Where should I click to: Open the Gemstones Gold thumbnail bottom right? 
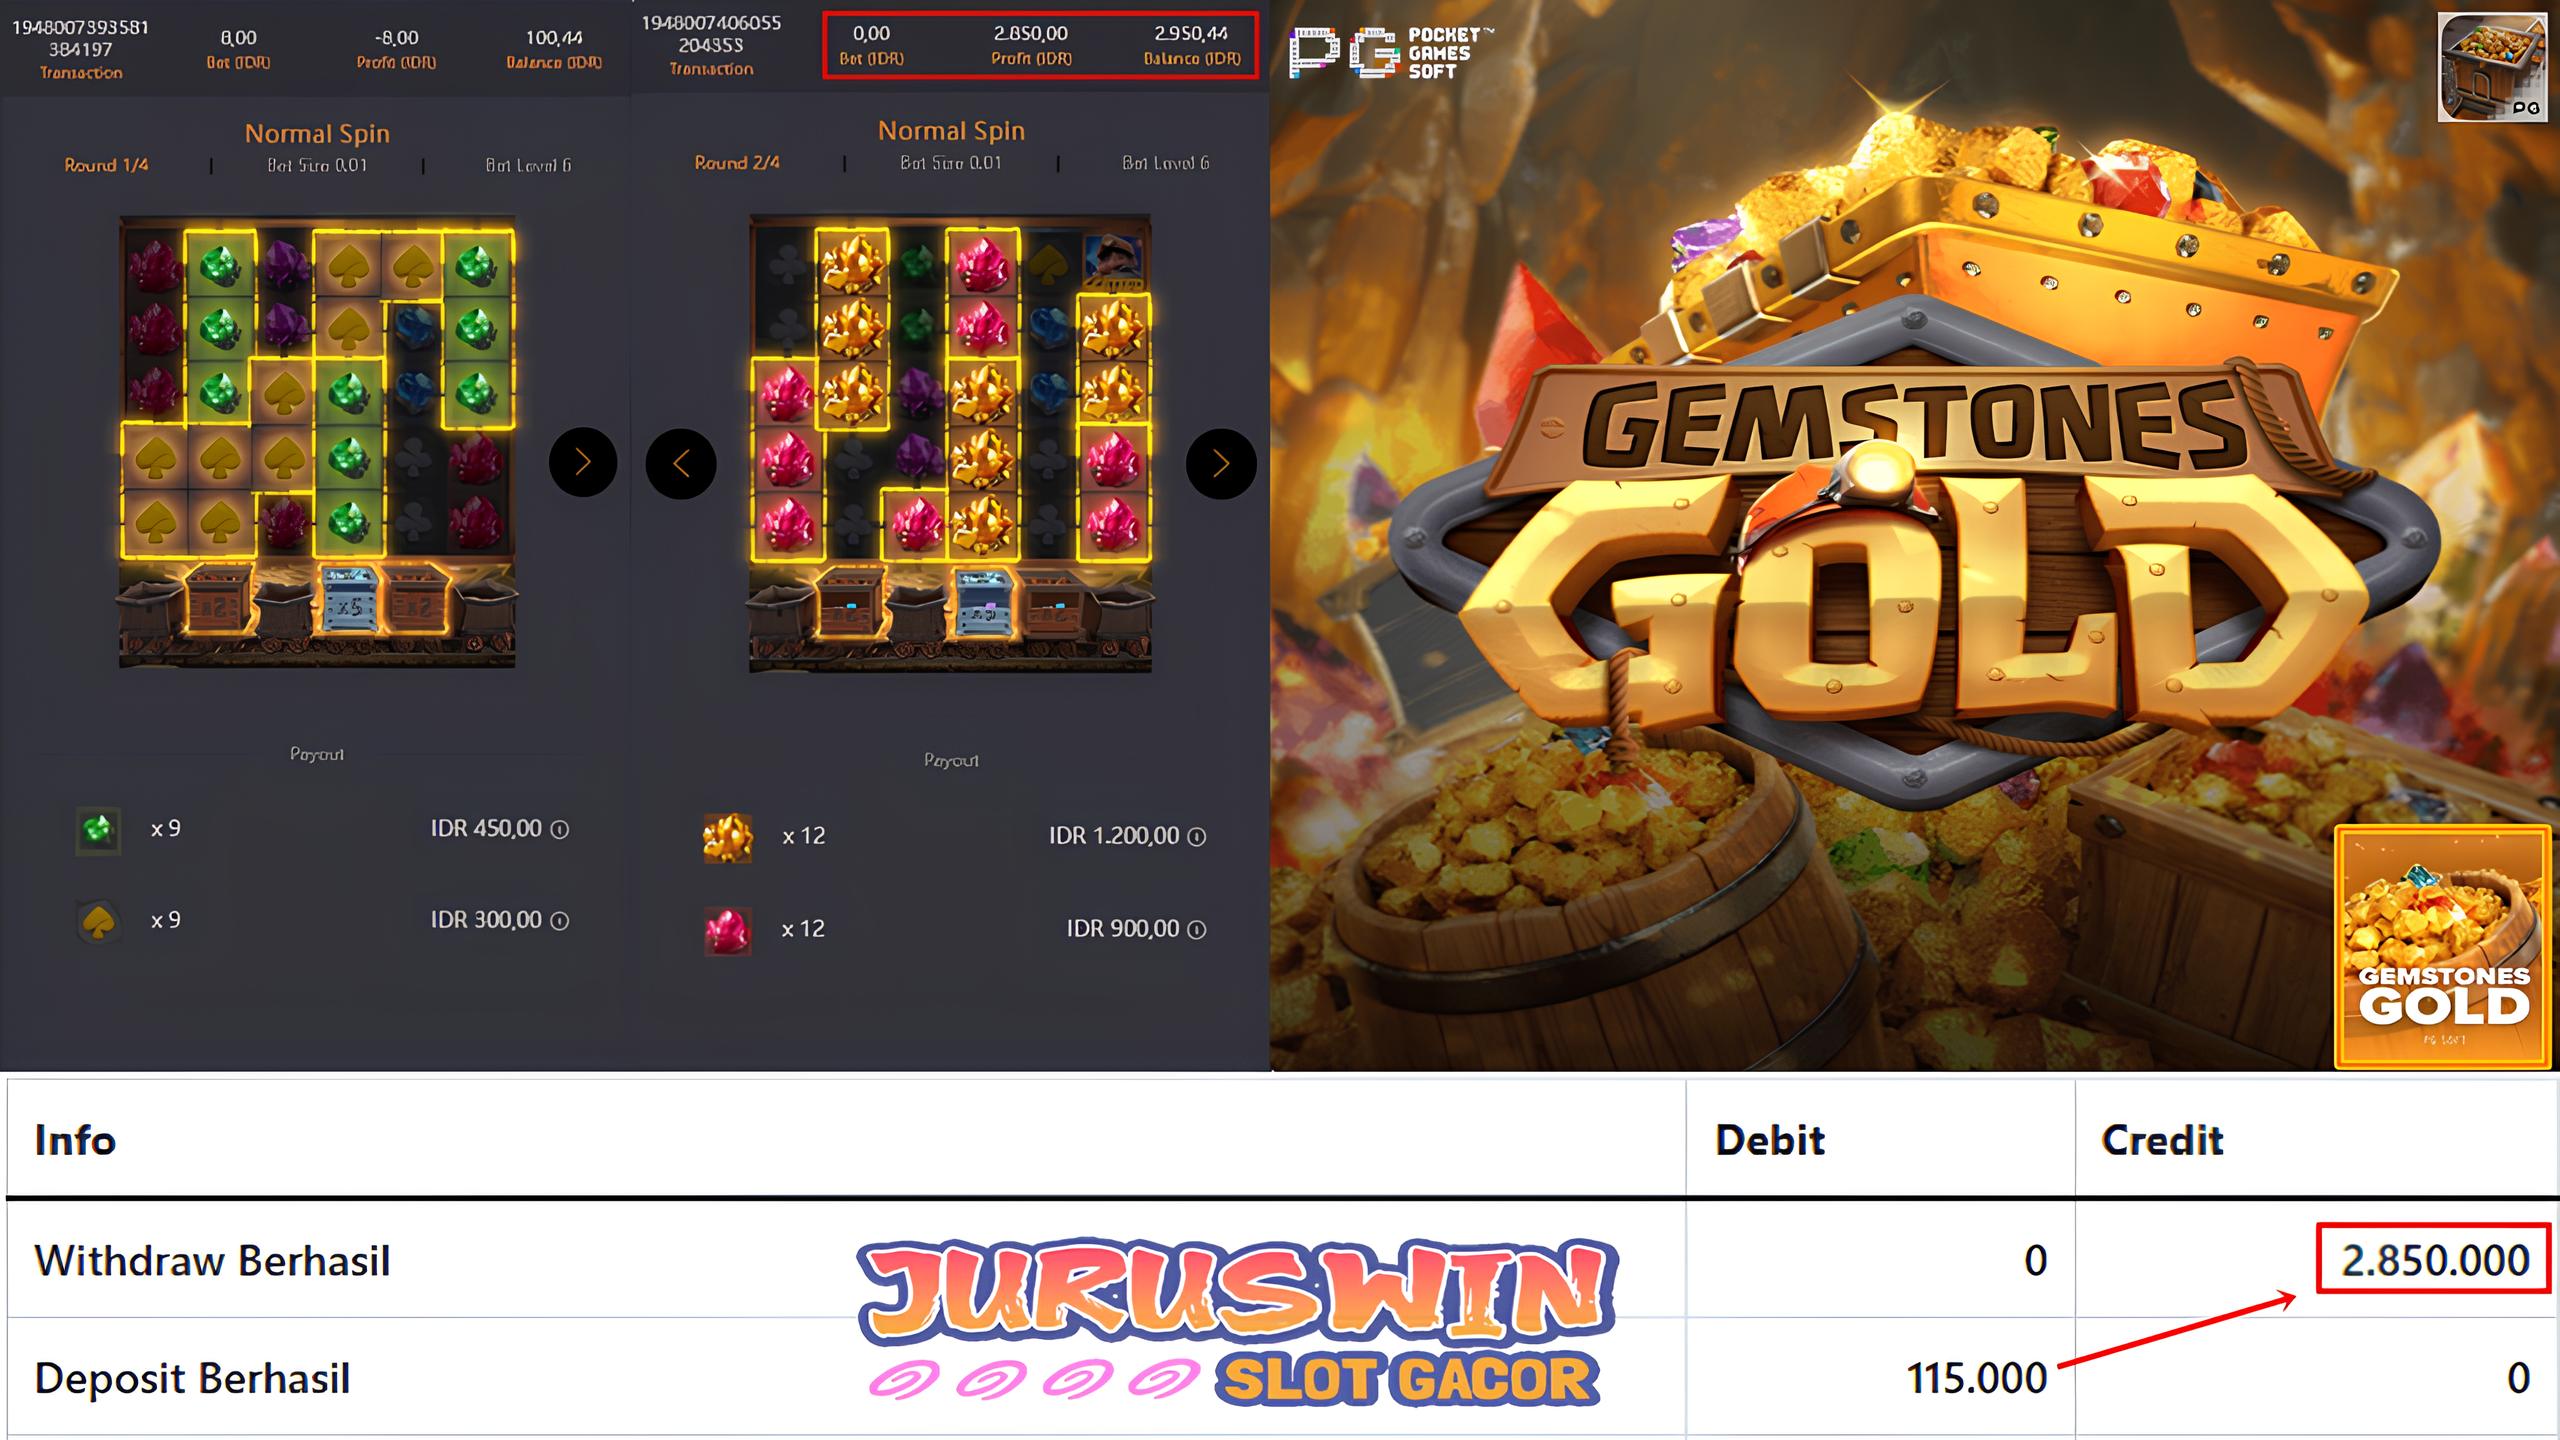2443,946
